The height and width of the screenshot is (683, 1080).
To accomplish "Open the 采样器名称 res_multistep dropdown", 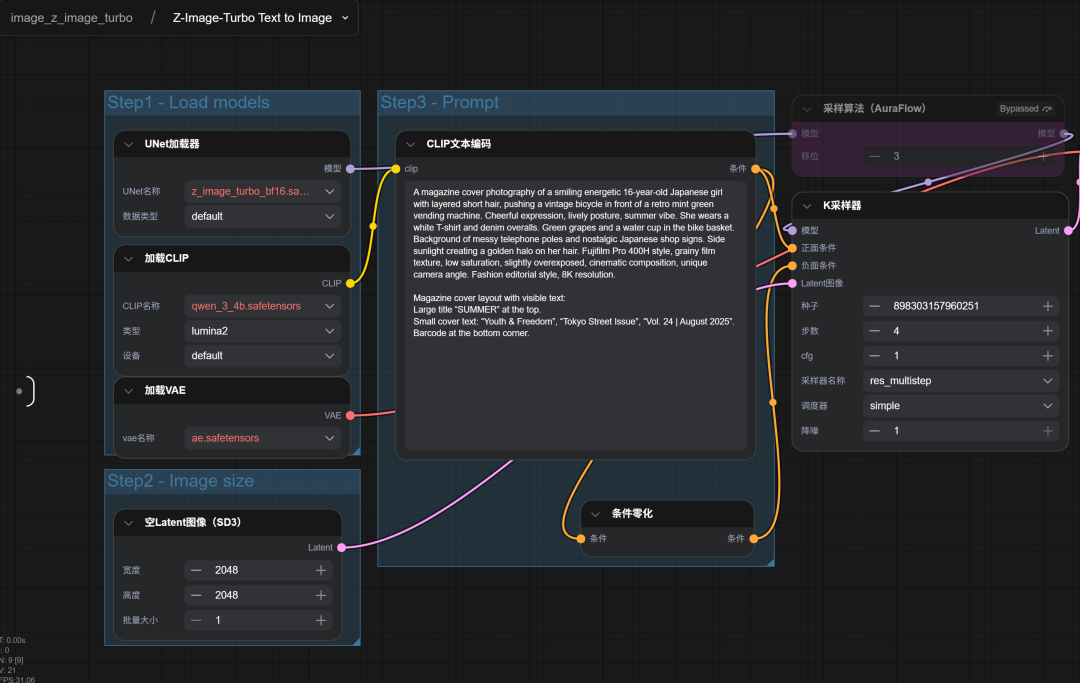I will 960,381.
